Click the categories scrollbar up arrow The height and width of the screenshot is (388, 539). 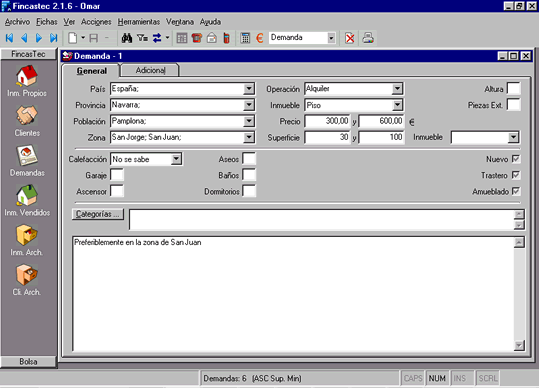(x=519, y=214)
